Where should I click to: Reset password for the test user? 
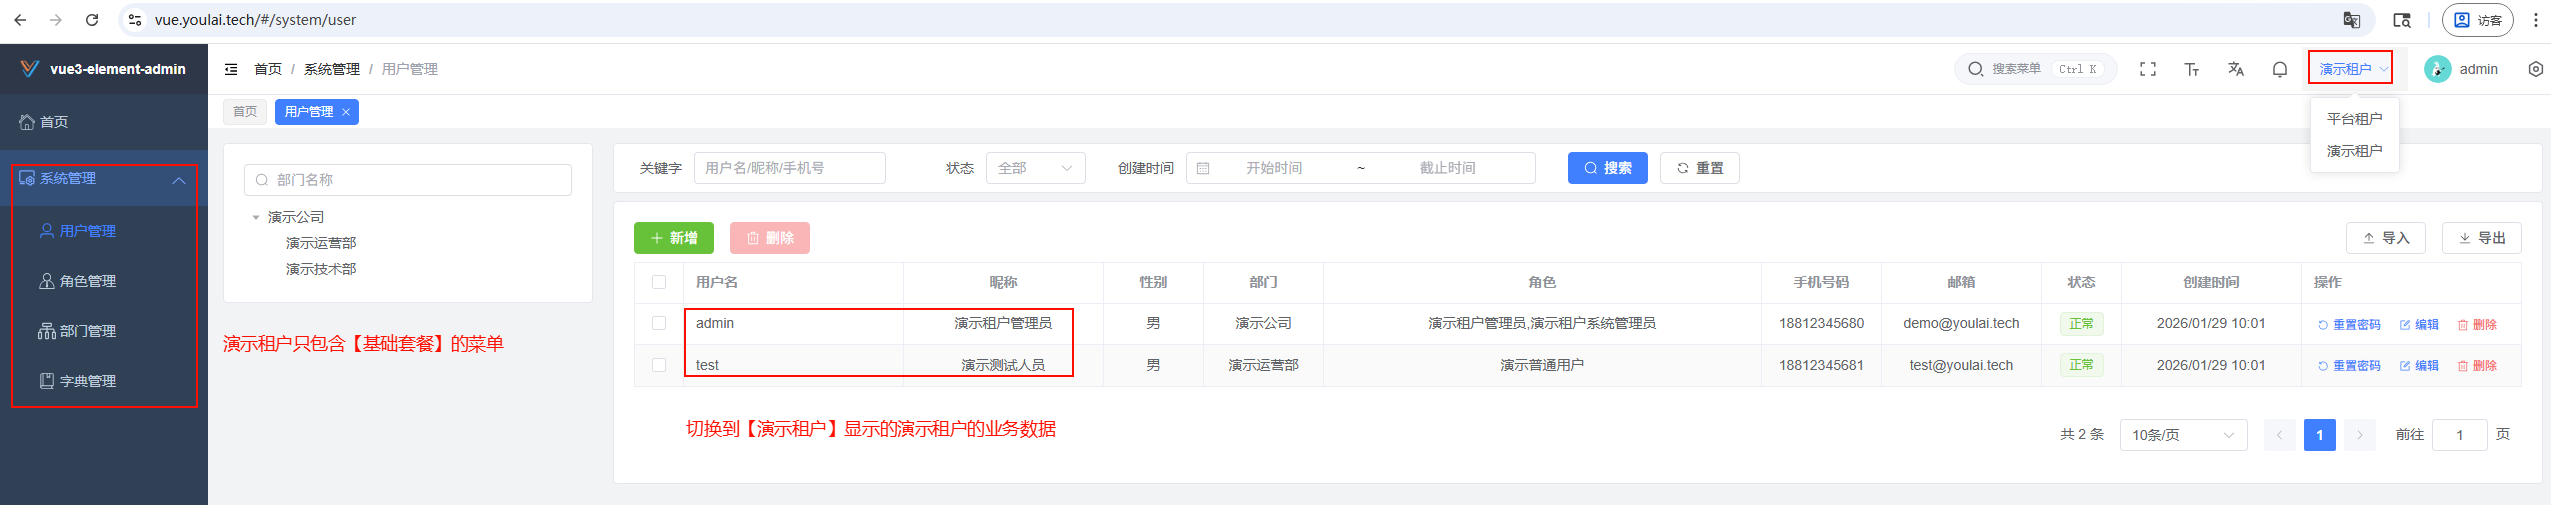[x=2349, y=366]
